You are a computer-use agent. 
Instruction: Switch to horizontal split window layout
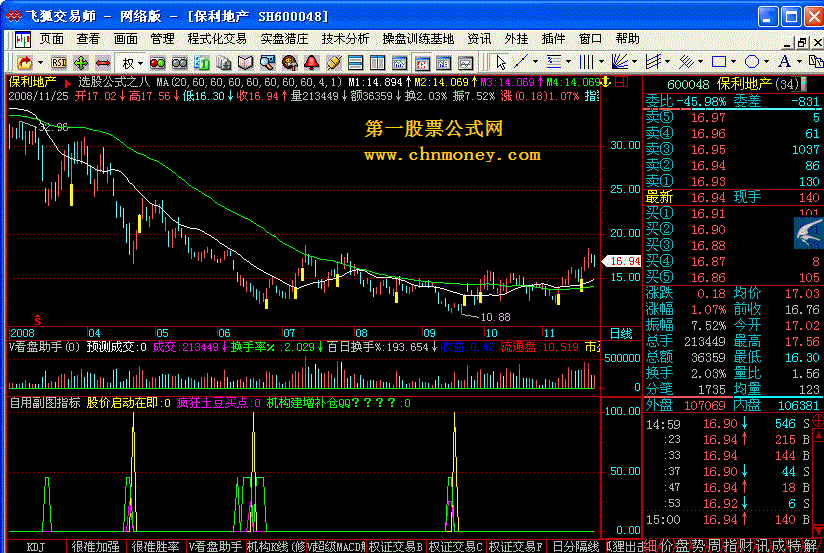[356, 63]
